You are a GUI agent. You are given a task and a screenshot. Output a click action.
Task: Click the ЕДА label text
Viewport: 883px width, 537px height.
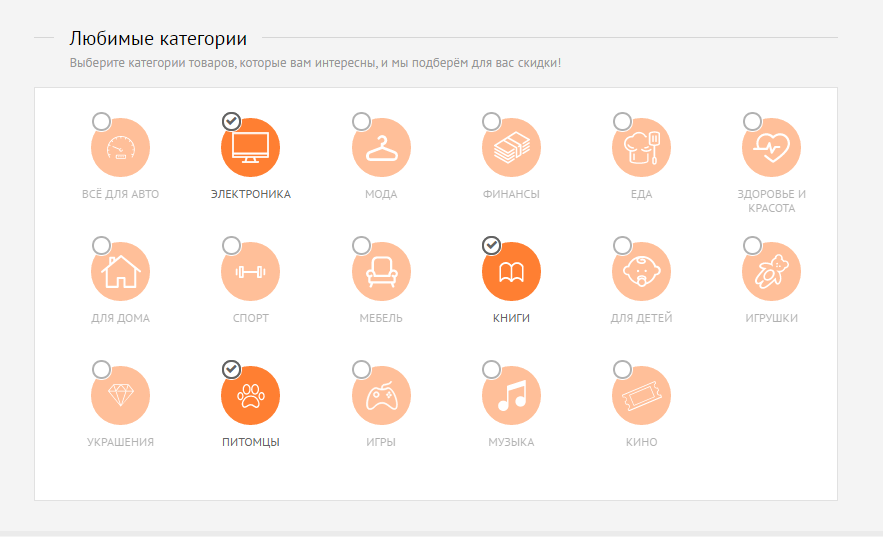[641, 194]
